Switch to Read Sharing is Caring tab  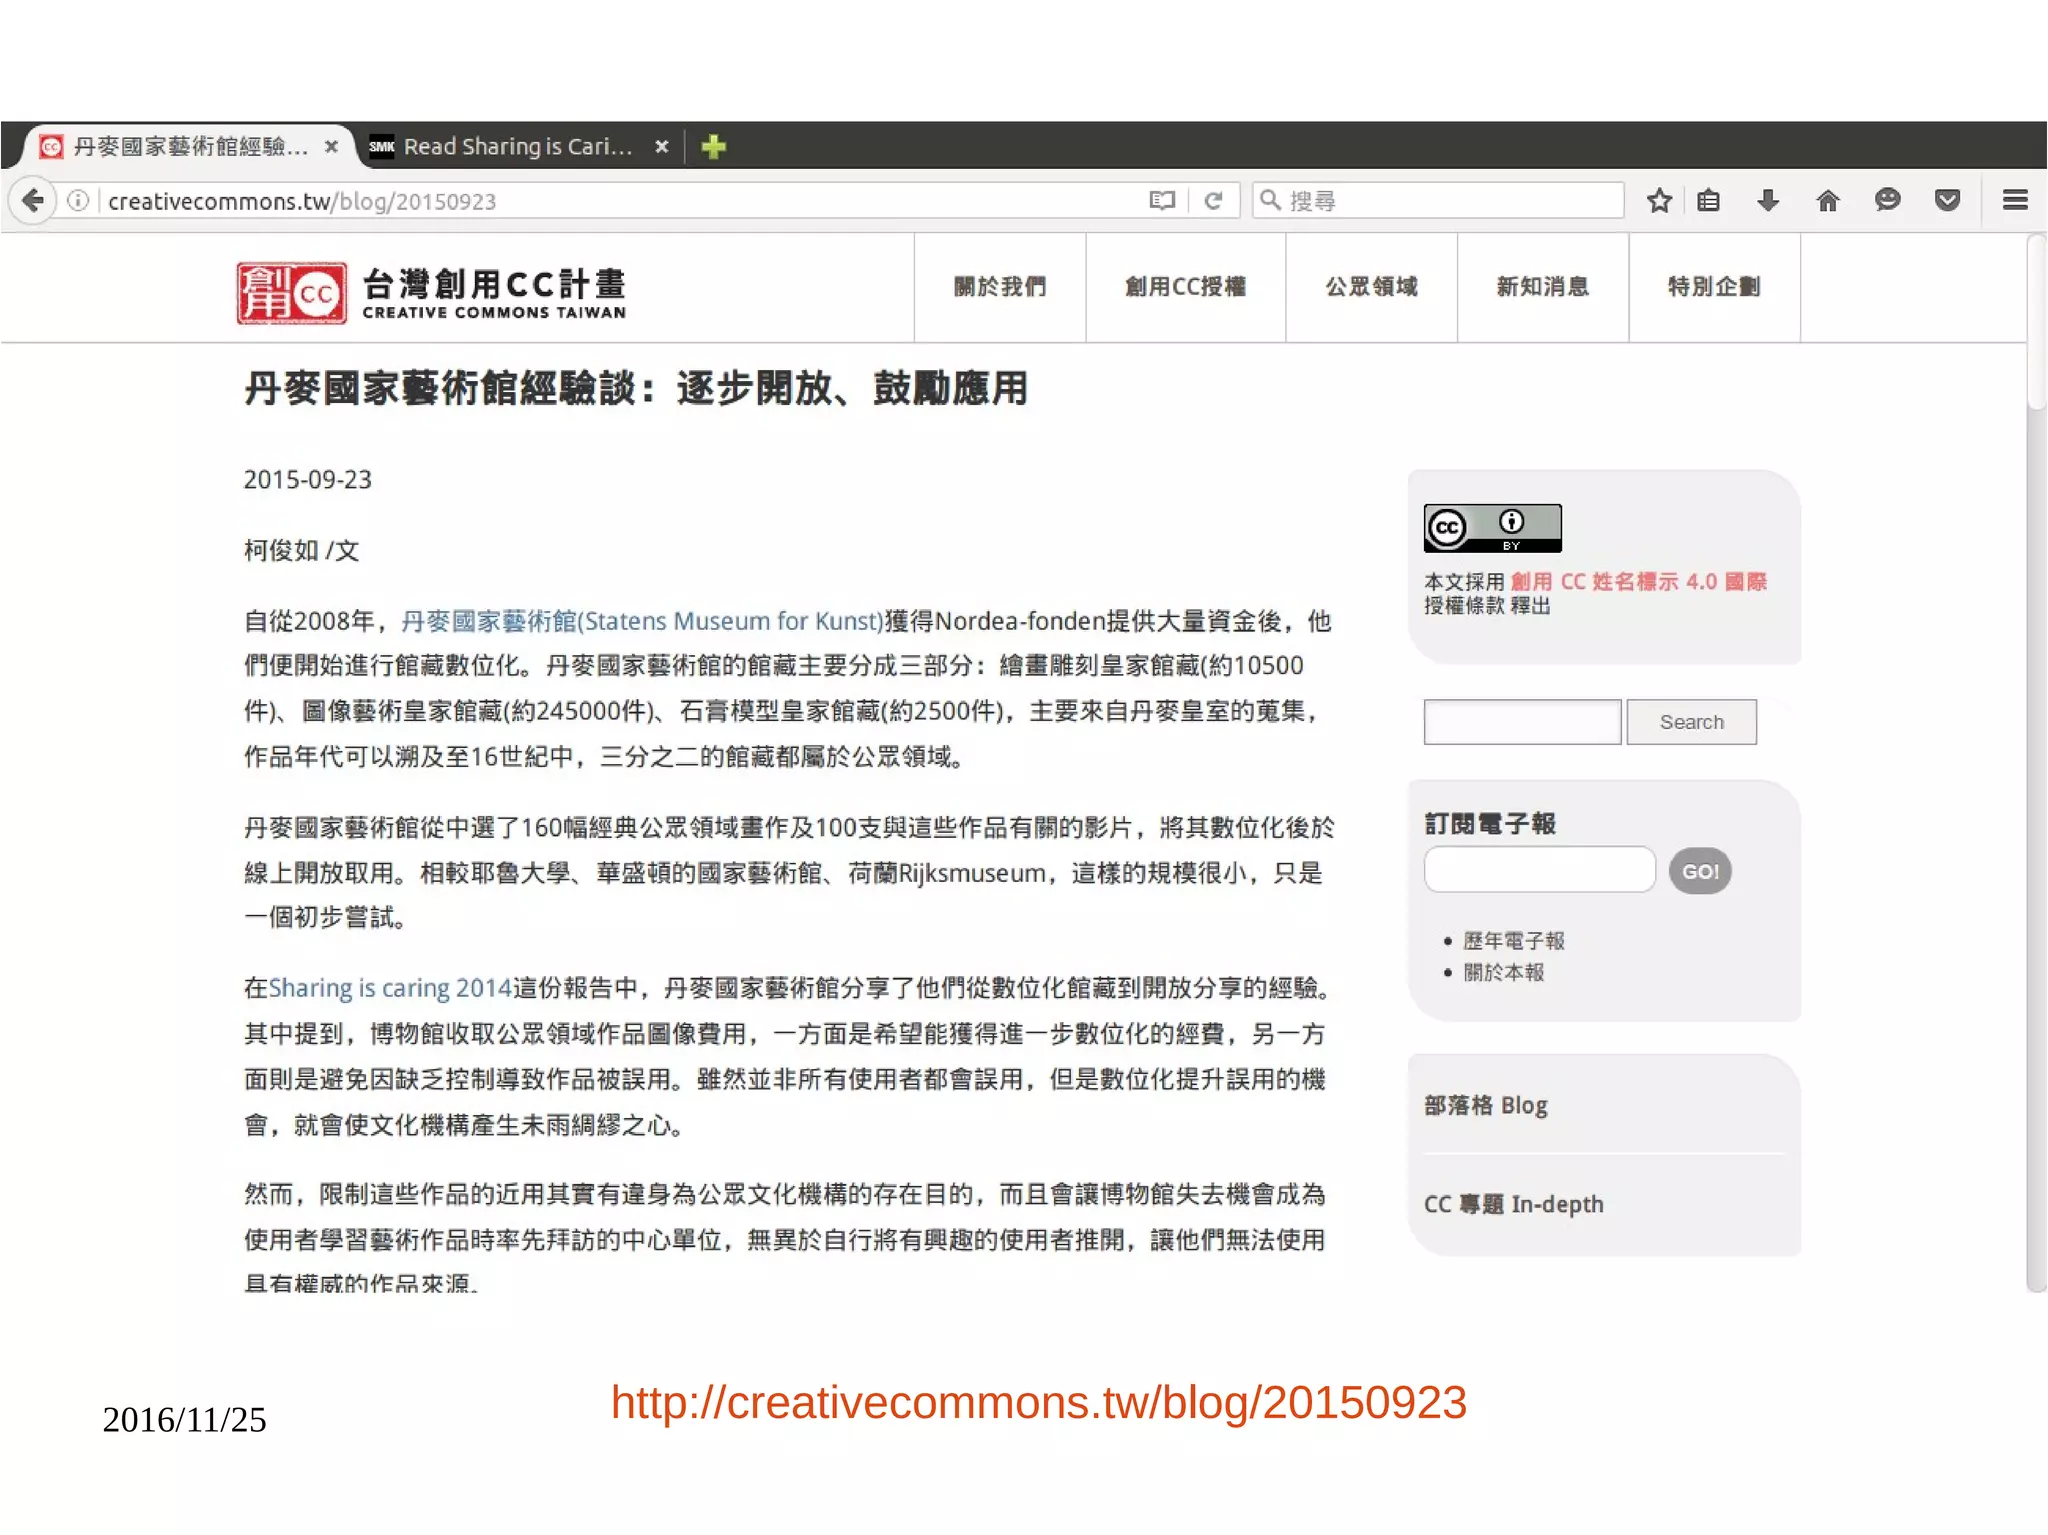coord(517,147)
